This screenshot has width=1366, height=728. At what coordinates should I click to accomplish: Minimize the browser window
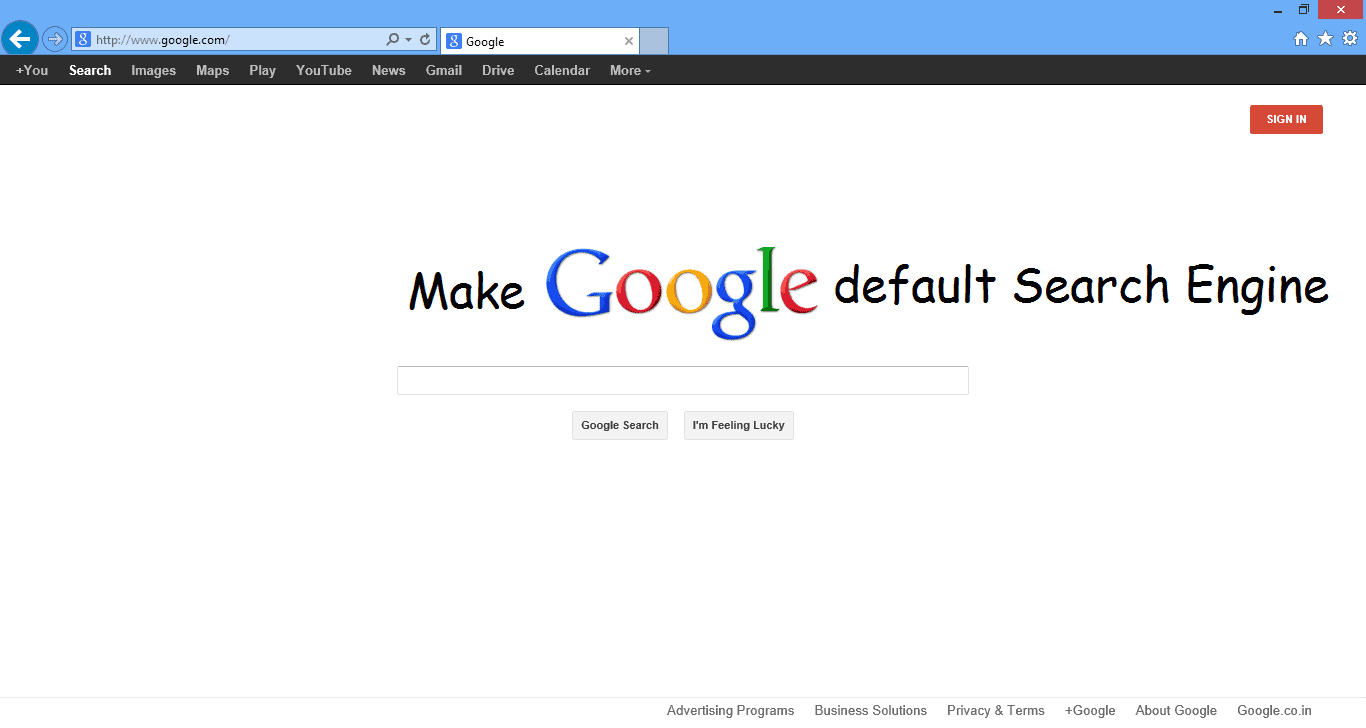(x=1278, y=10)
